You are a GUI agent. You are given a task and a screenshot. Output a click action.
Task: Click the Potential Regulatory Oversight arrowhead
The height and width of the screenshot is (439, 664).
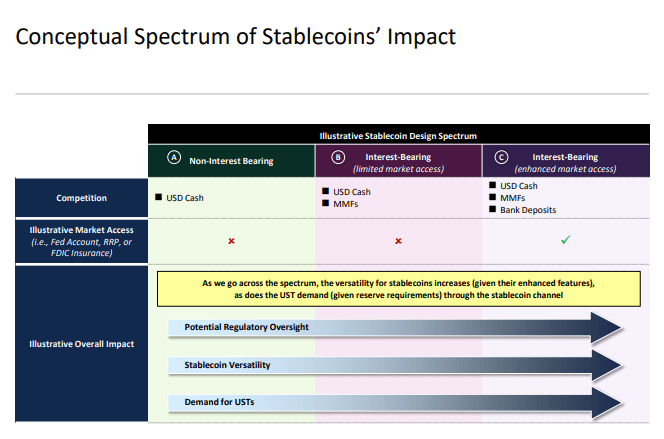604,327
